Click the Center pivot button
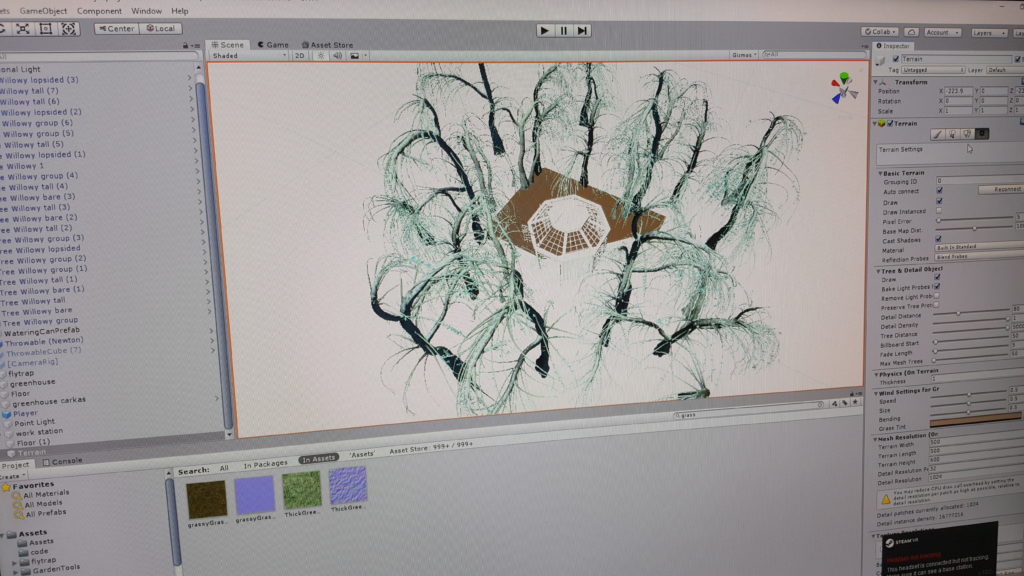Image resolution: width=1024 pixels, height=576 pixels. (117, 29)
